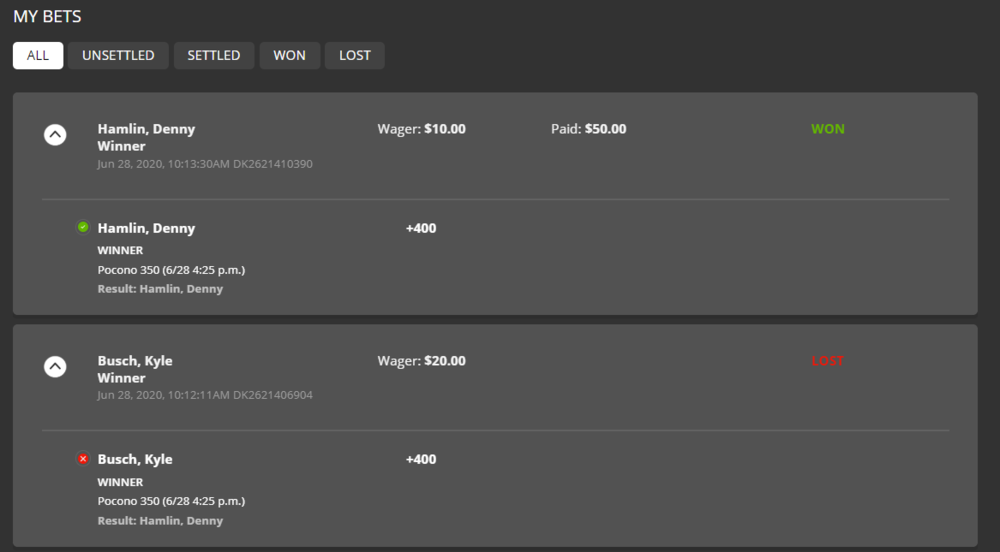Click bet ID DK2621406904 line
The width and height of the screenshot is (1000, 552).
pyautogui.click(x=205, y=395)
